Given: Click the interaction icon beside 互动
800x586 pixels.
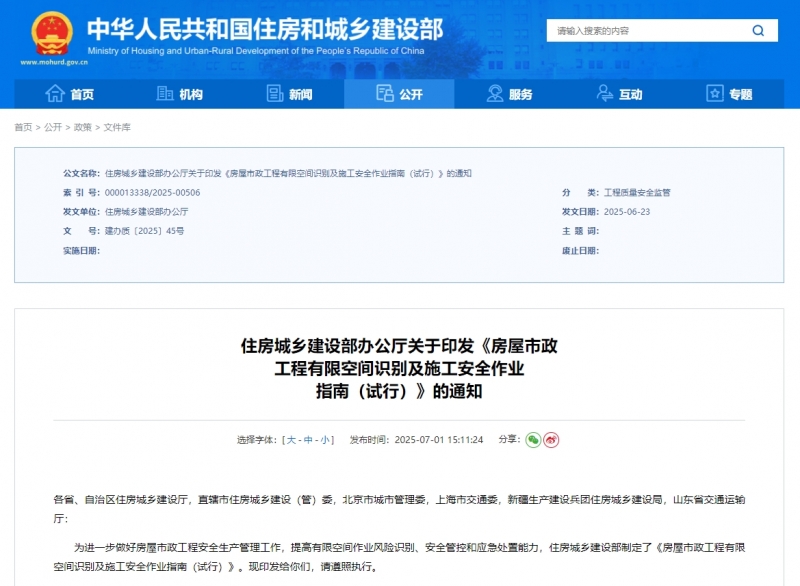Looking at the screenshot, I should (x=605, y=93).
